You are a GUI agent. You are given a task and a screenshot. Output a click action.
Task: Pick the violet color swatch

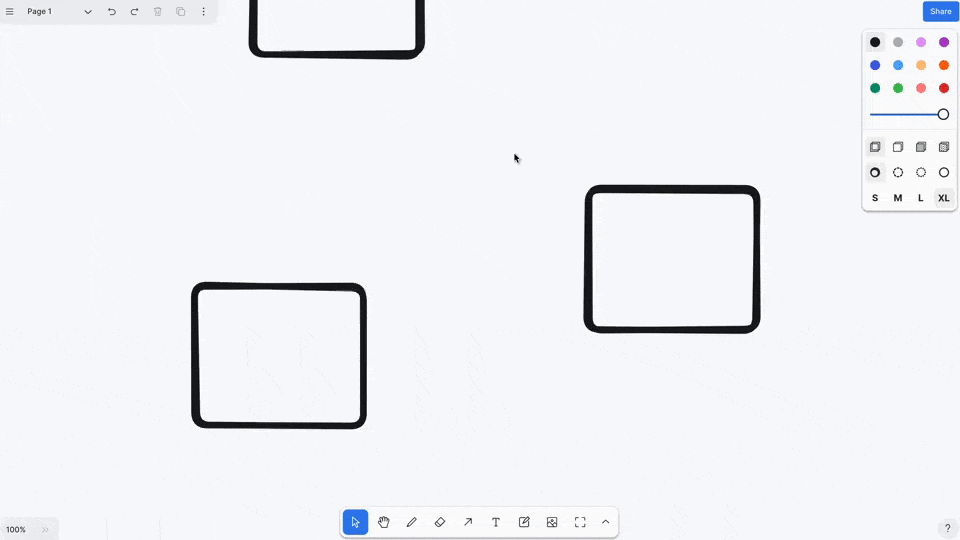point(943,42)
